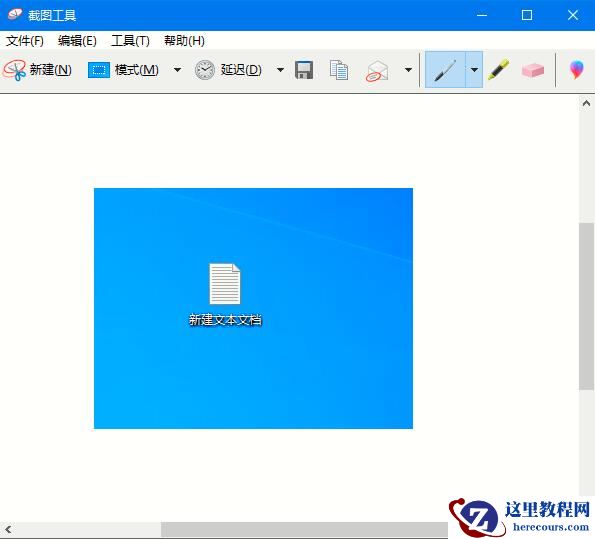Click the horizontal scrollbar left arrow

(8, 529)
